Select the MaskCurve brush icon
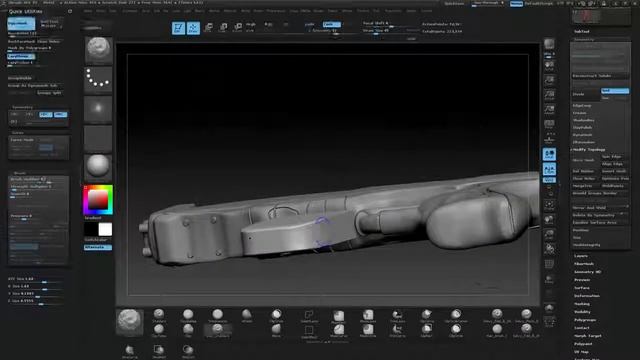 pos(338,330)
